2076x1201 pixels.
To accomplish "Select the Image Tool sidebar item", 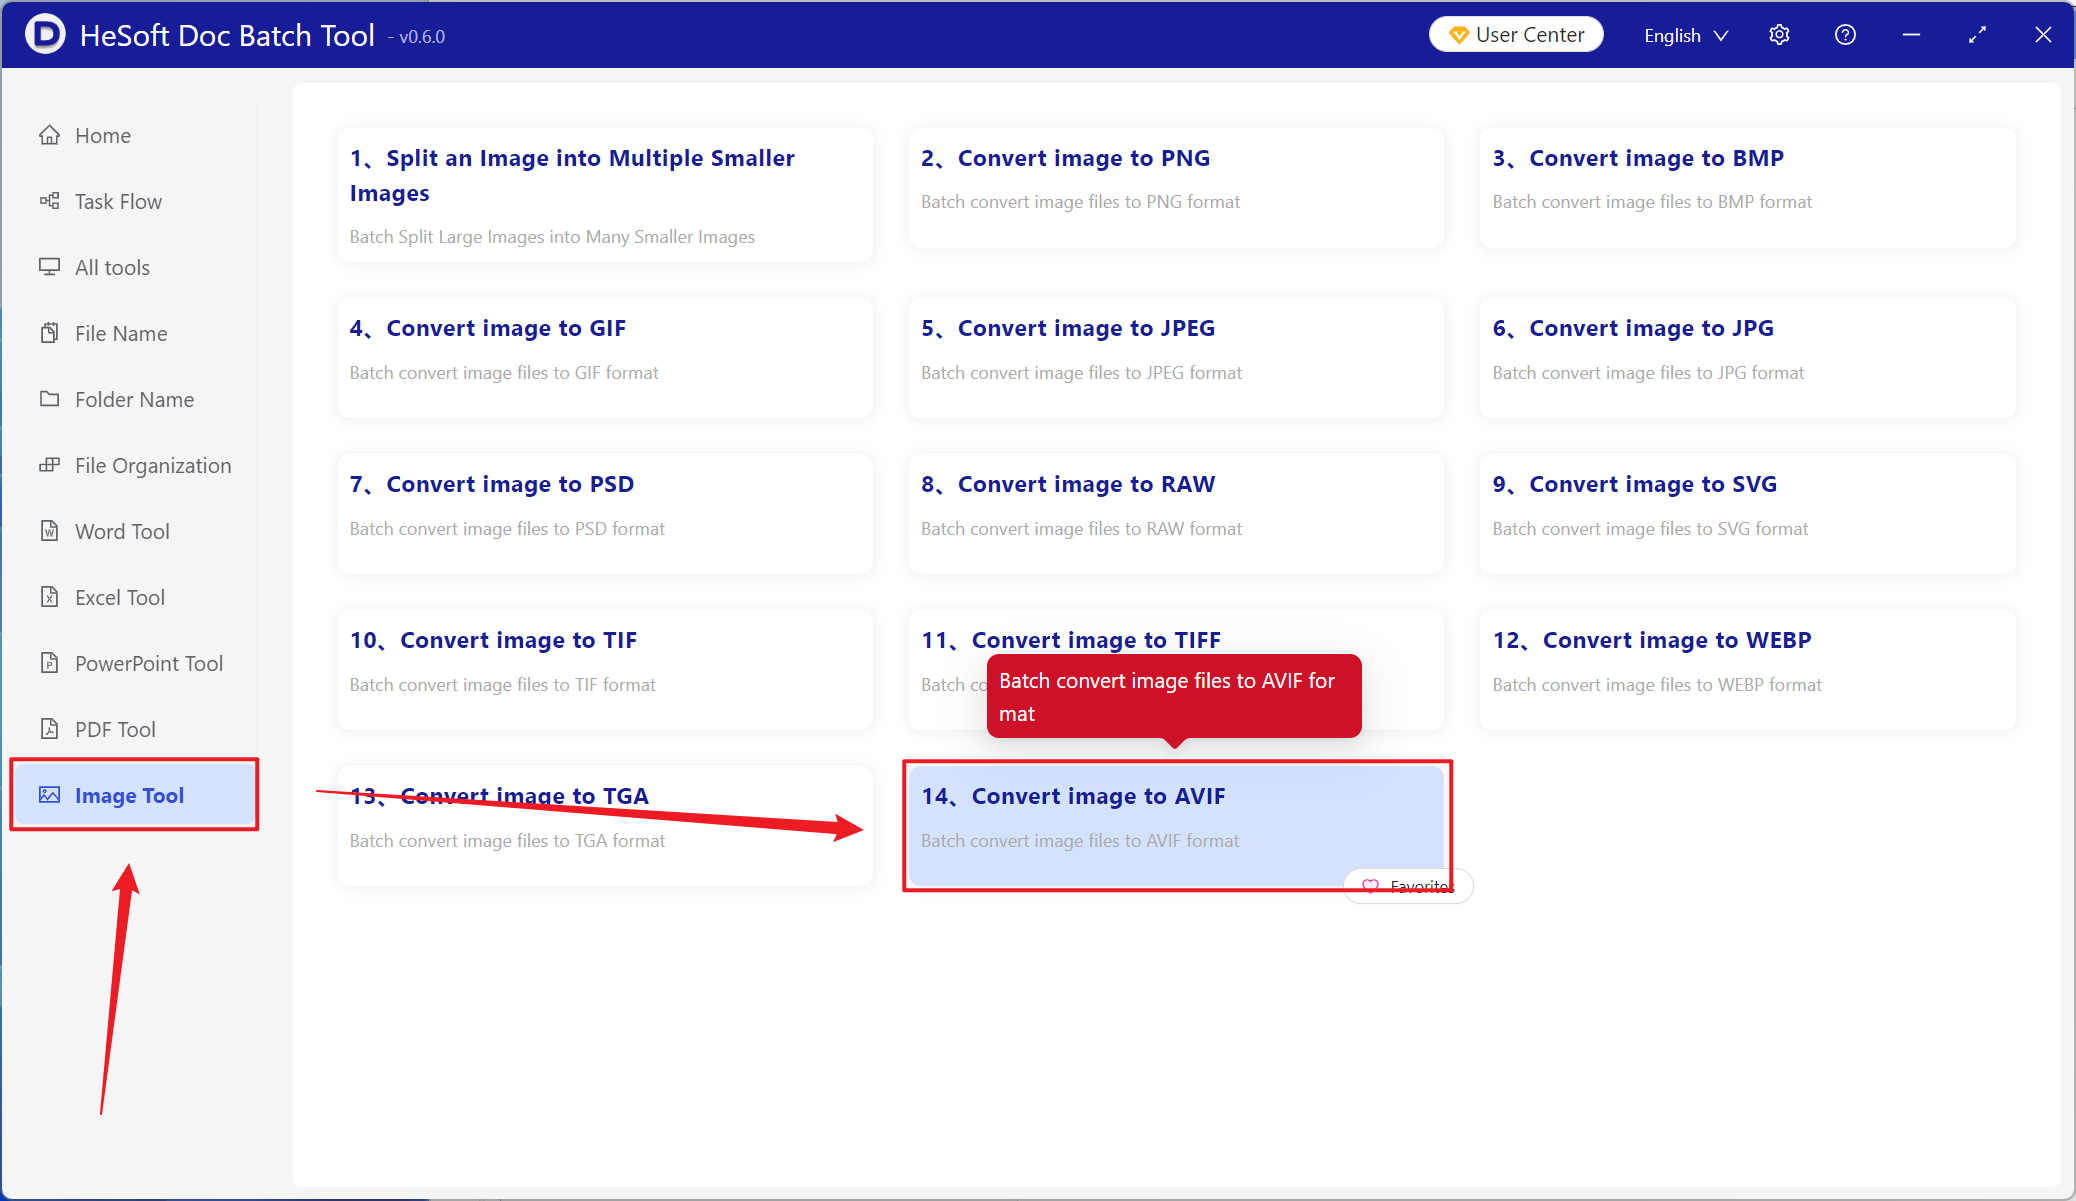I will 134,795.
